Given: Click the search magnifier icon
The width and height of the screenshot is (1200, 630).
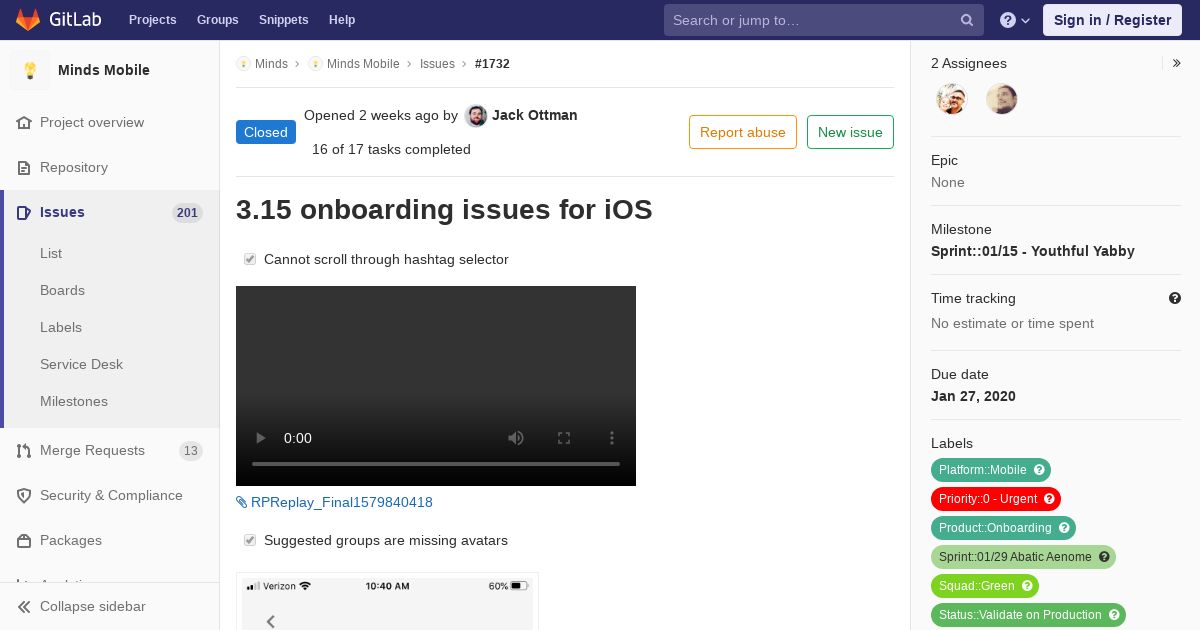Looking at the screenshot, I should (x=967, y=20).
